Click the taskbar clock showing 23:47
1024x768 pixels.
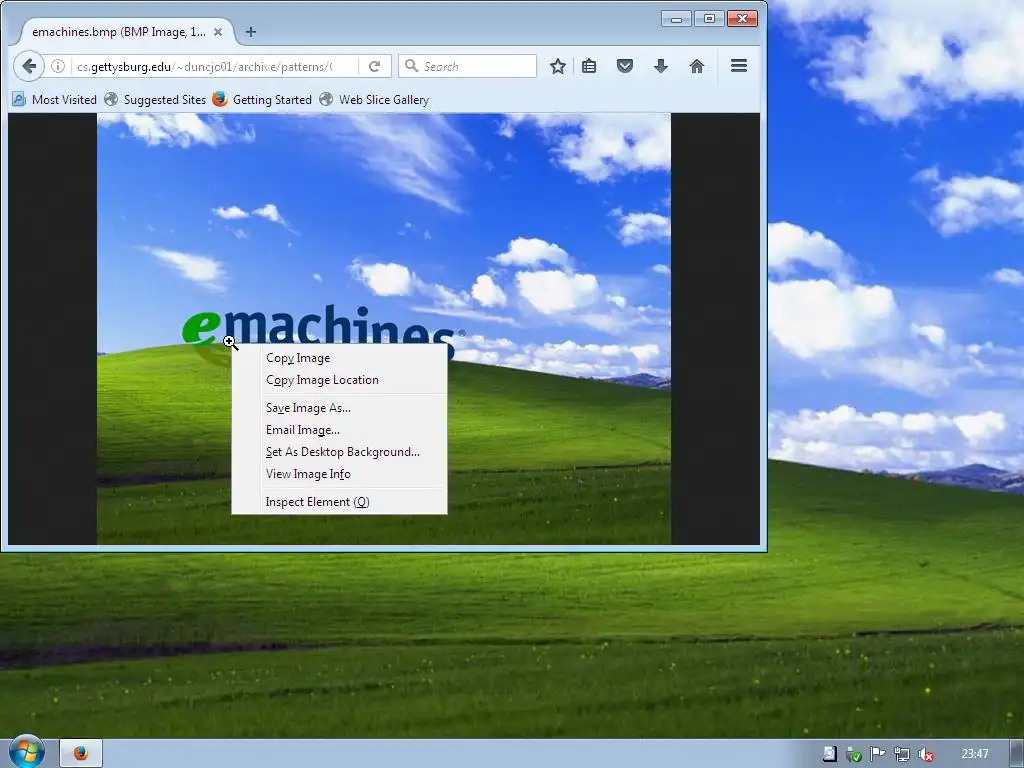click(x=975, y=754)
